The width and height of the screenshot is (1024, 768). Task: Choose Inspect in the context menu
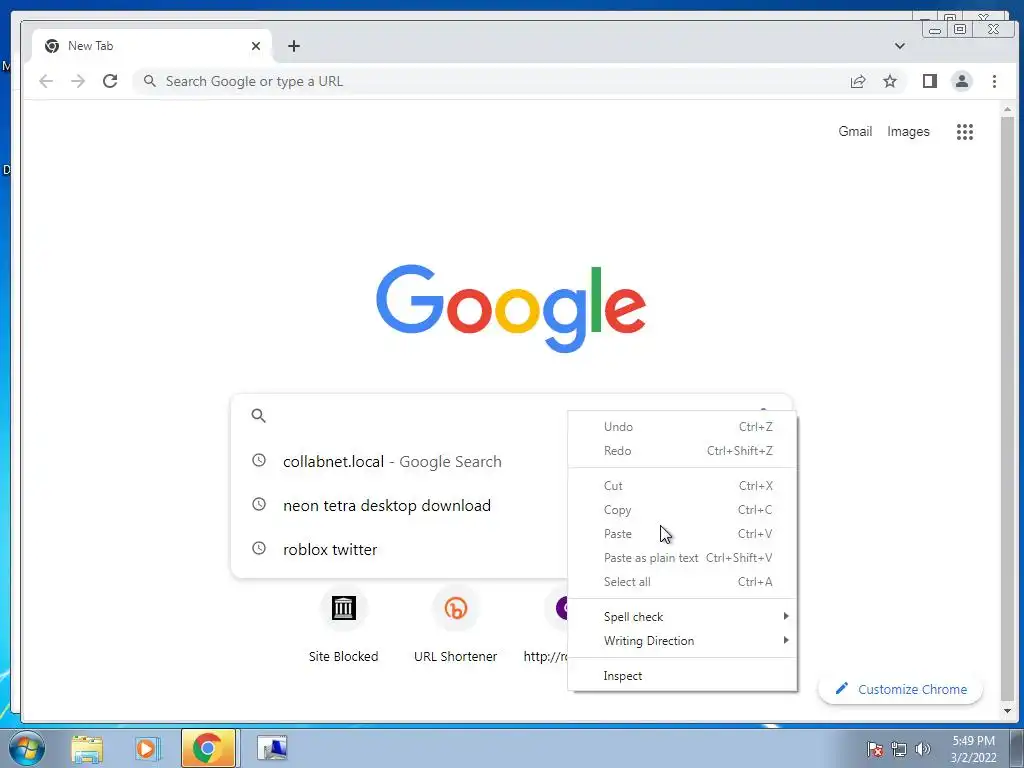pyautogui.click(x=682, y=676)
